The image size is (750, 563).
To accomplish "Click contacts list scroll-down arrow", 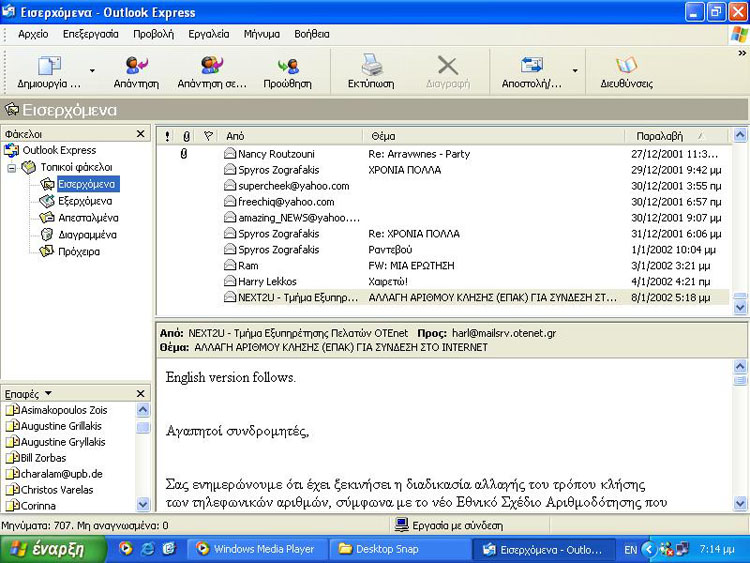I will pyautogui.click(x=143, y=504).
